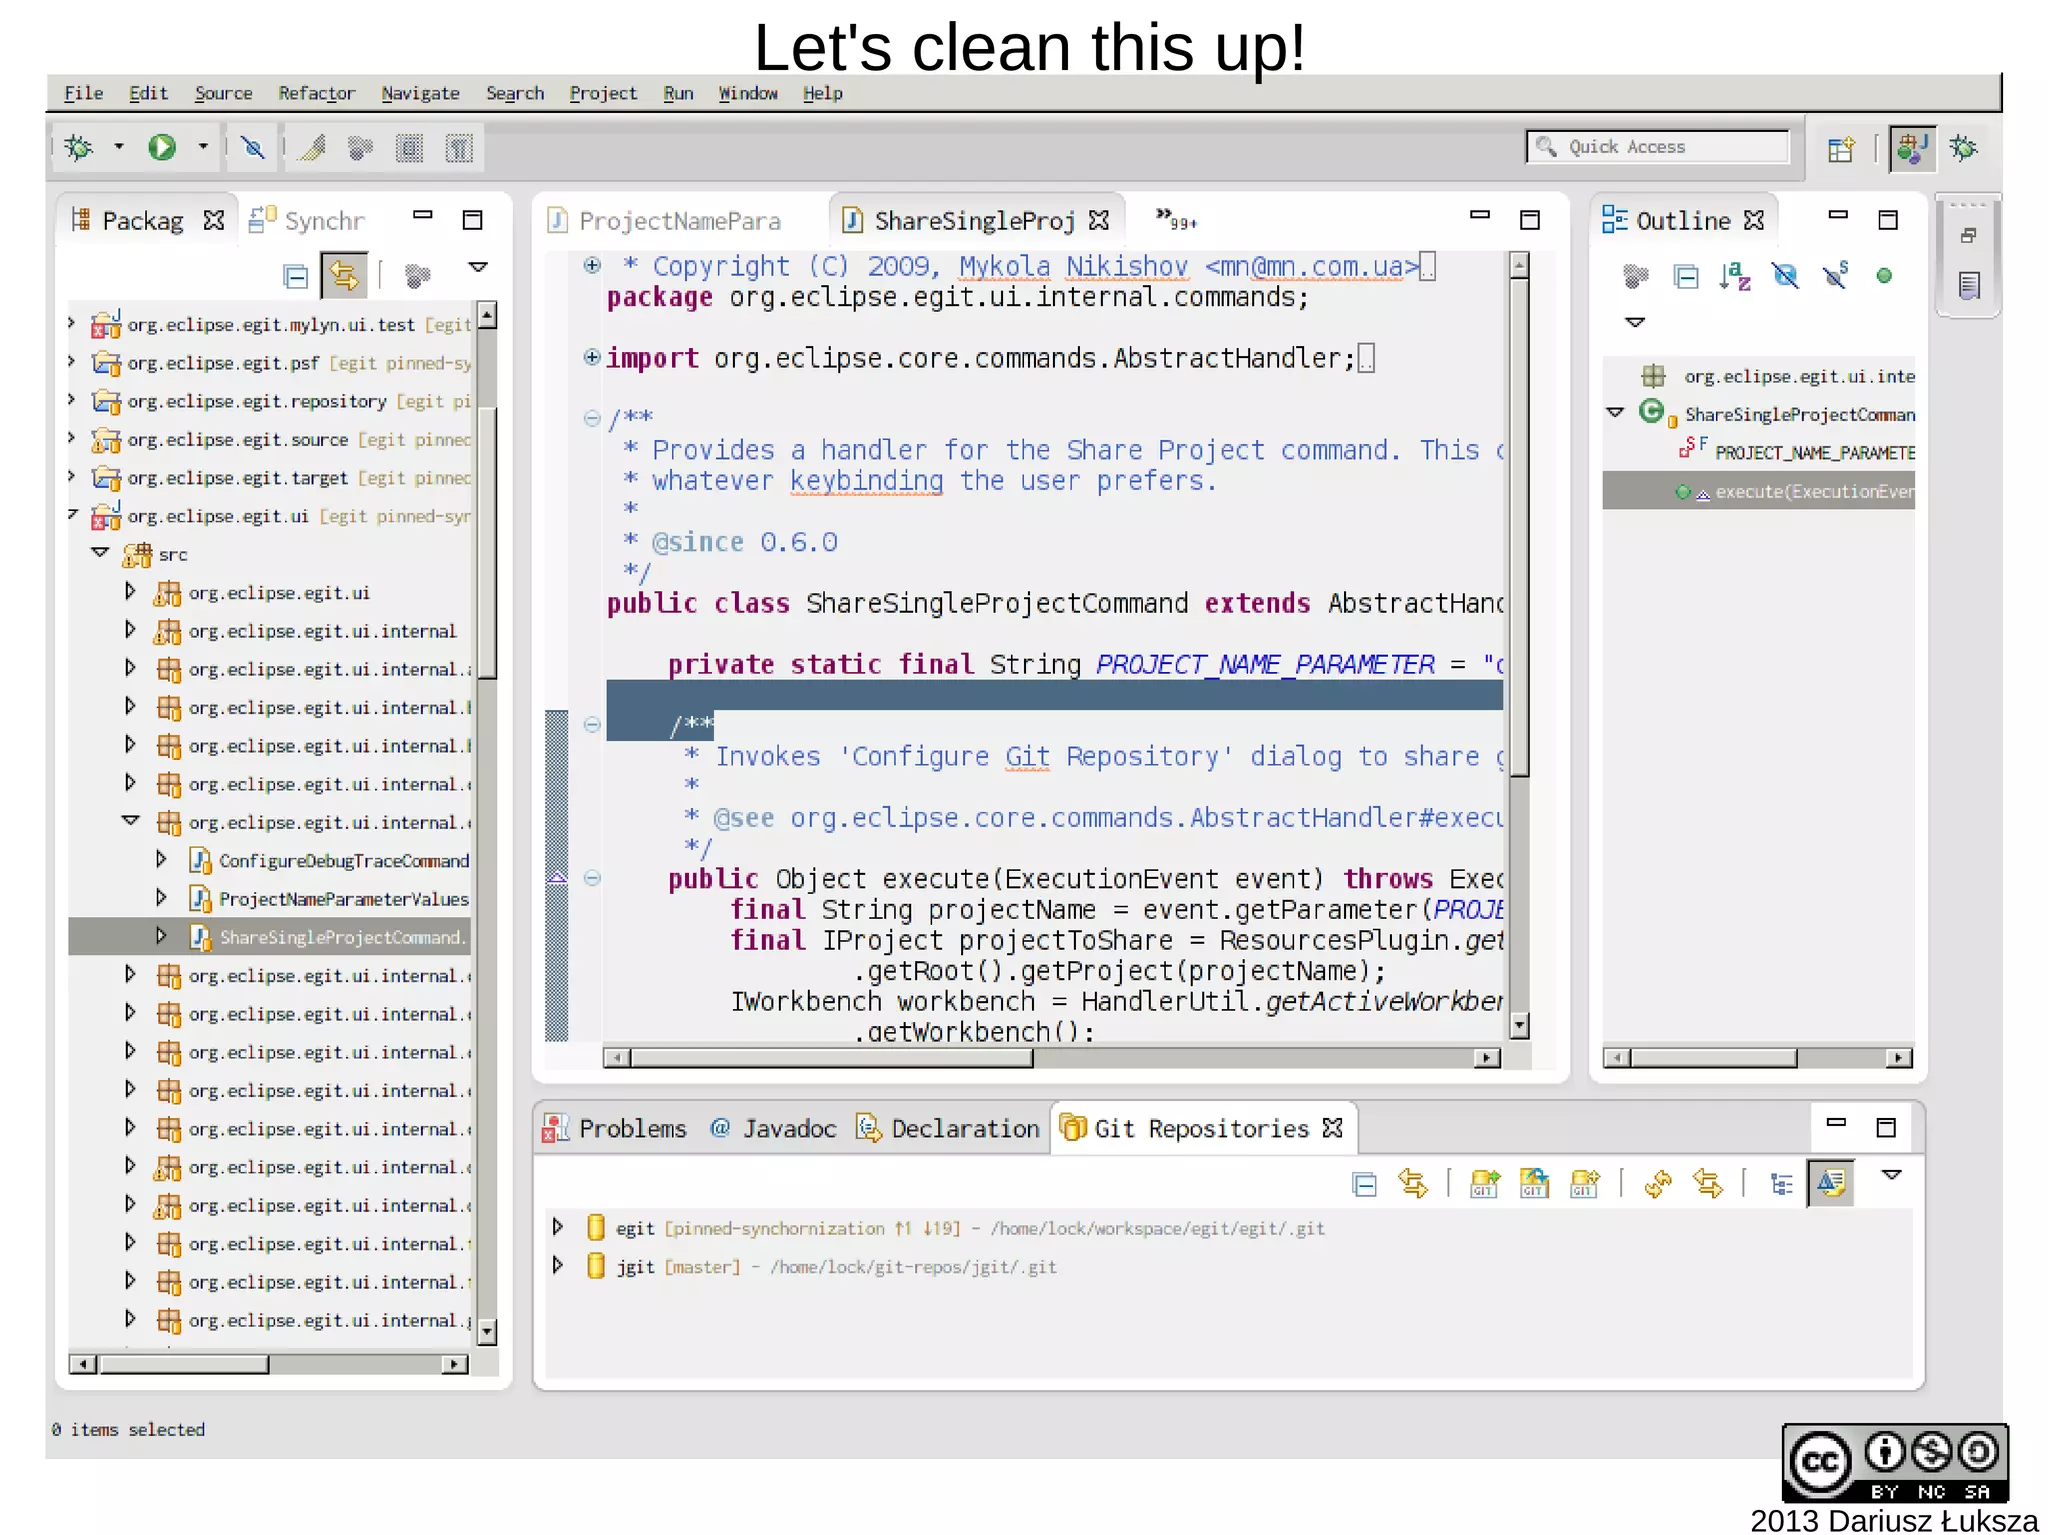Click the Sort alphabetically icon in Outline
2048x1535 pixels.
(x=1735, y=276)
